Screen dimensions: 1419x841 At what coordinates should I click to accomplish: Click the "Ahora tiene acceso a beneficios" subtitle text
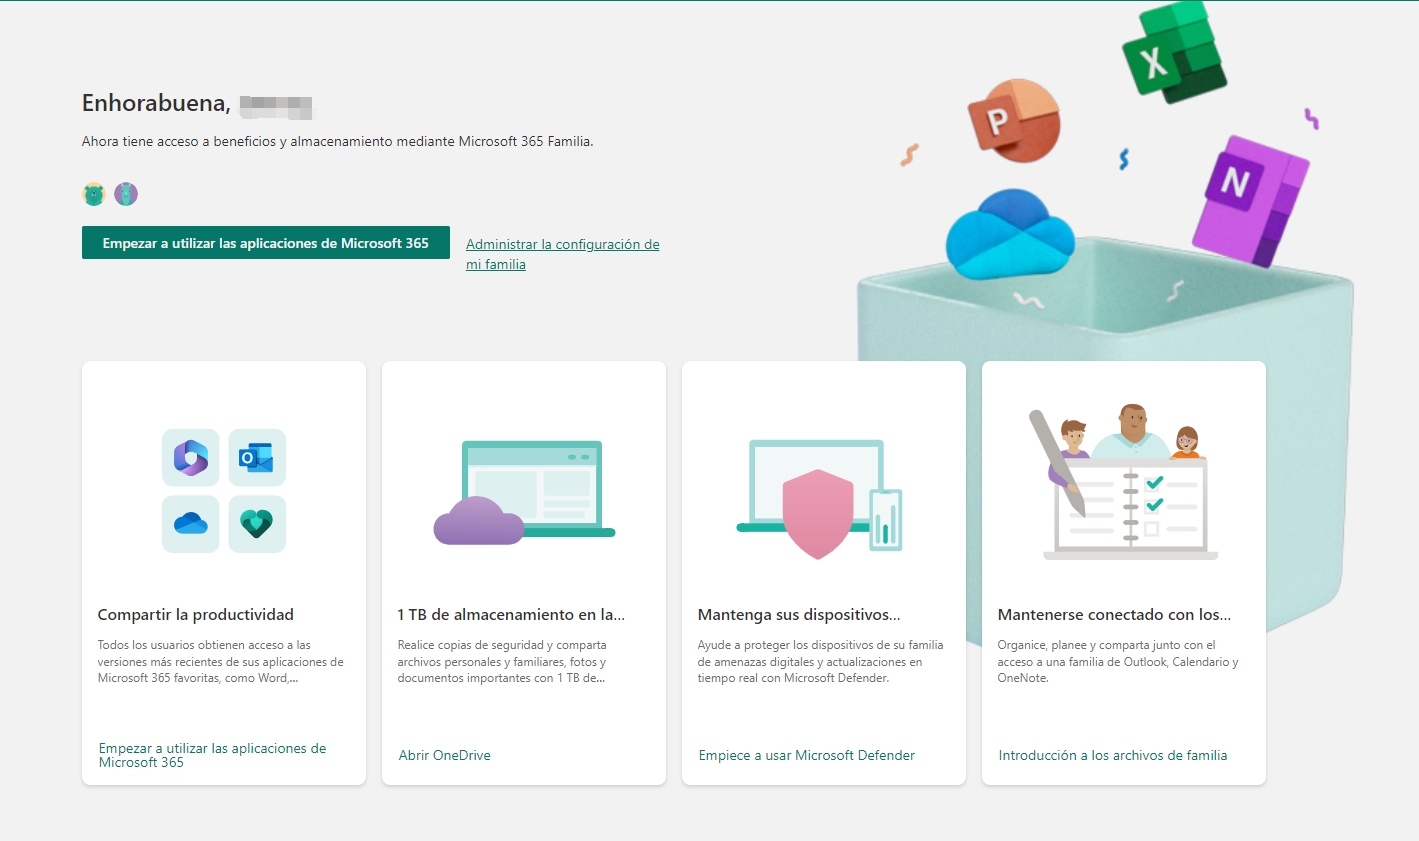(x=338, y=142)
